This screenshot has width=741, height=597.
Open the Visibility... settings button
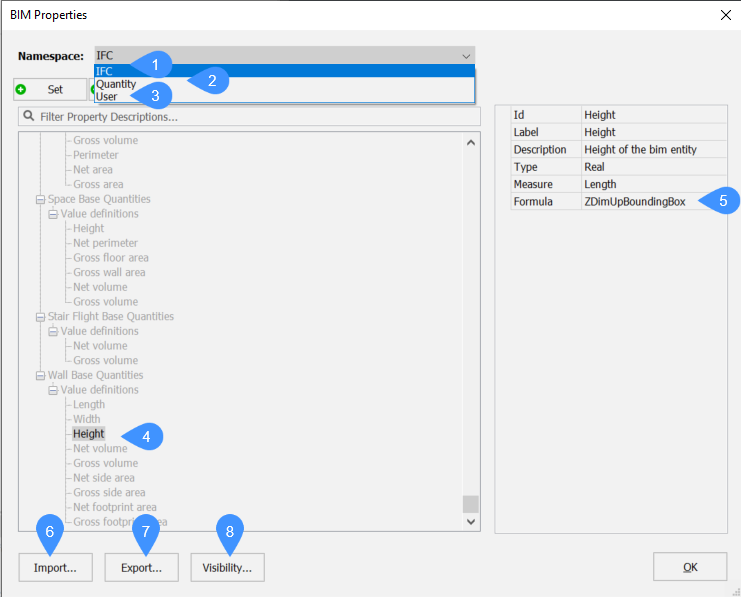[227, 567]
